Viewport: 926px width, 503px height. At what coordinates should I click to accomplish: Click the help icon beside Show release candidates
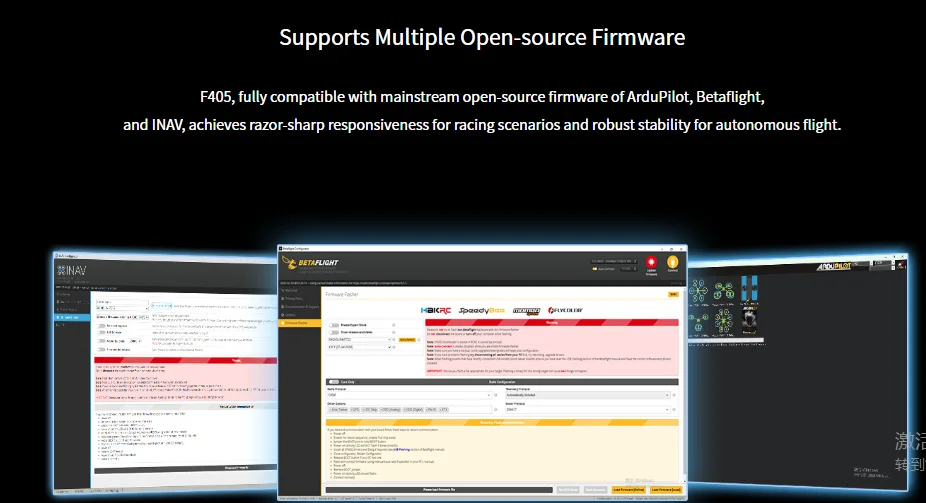coord(394,332)
